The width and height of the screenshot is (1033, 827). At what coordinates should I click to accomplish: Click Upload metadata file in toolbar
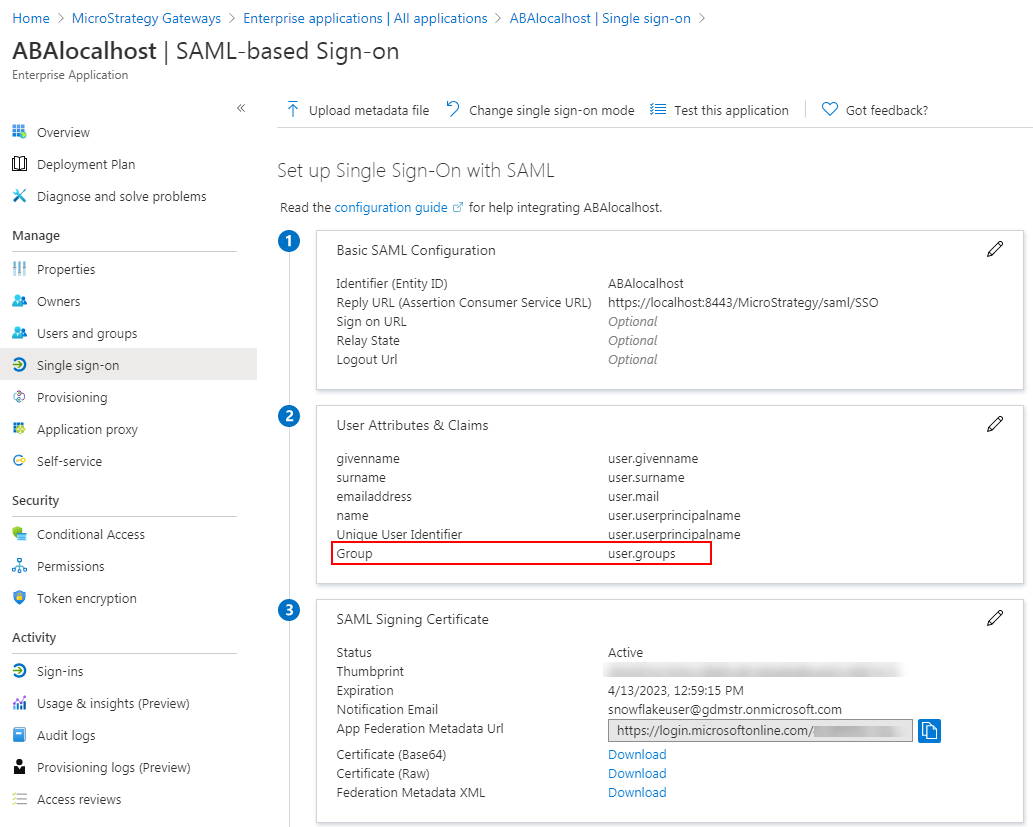click(358, 110)
